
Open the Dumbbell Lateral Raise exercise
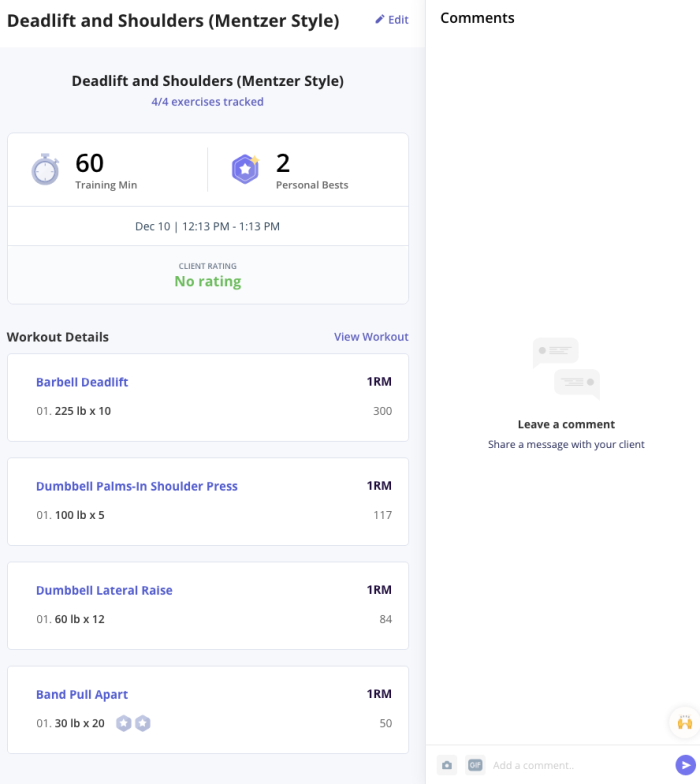pyautogui.click(x=104, y=590)
